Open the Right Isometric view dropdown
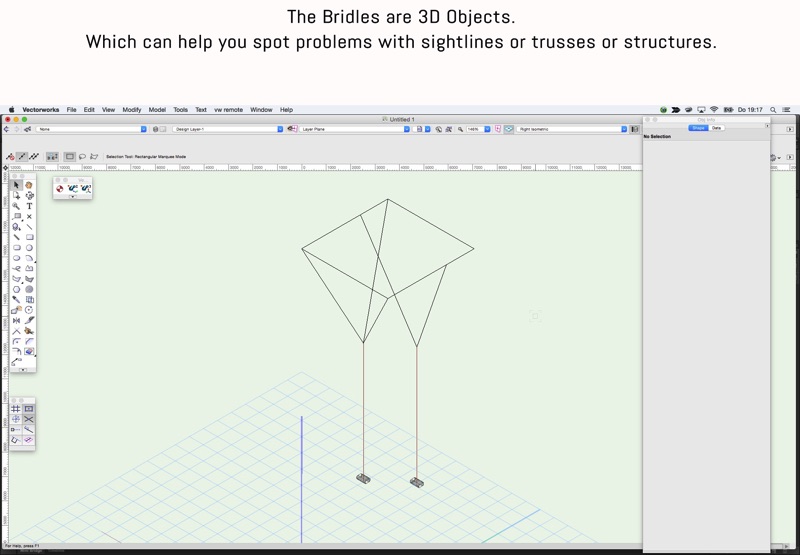This screenshot has height=555, width=800. [x=572, y=130]
